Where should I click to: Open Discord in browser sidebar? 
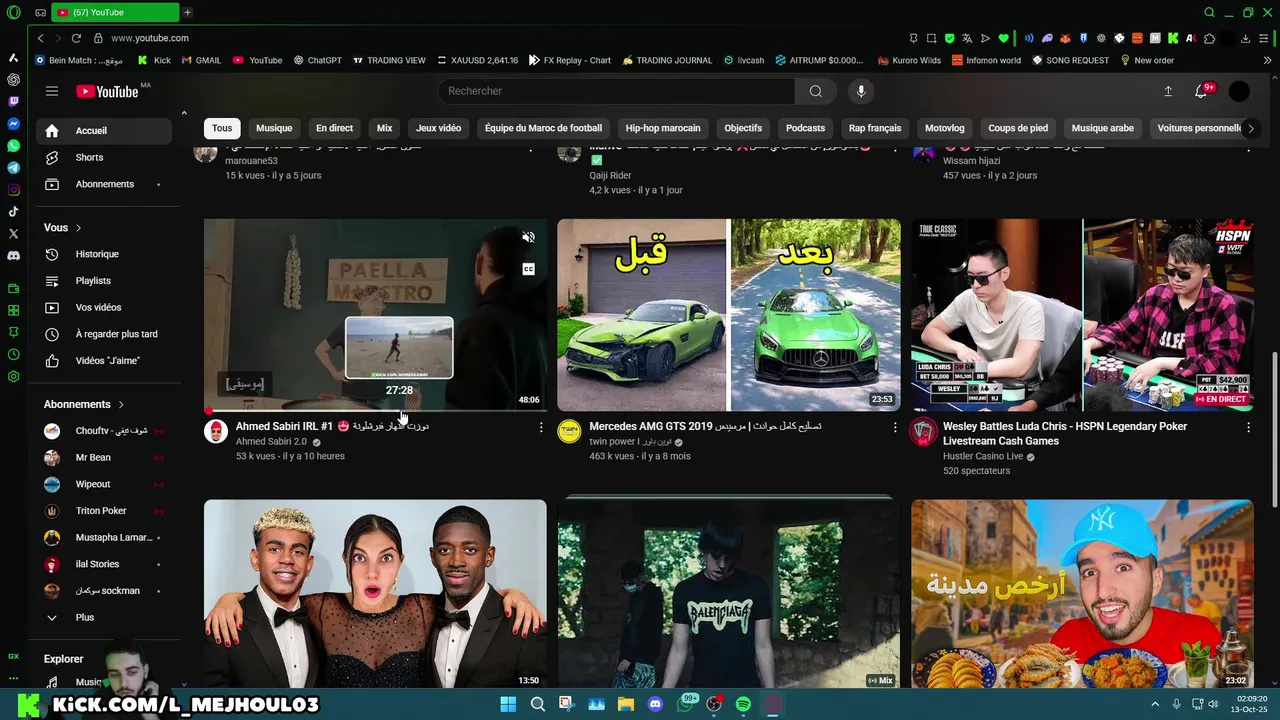13,256
